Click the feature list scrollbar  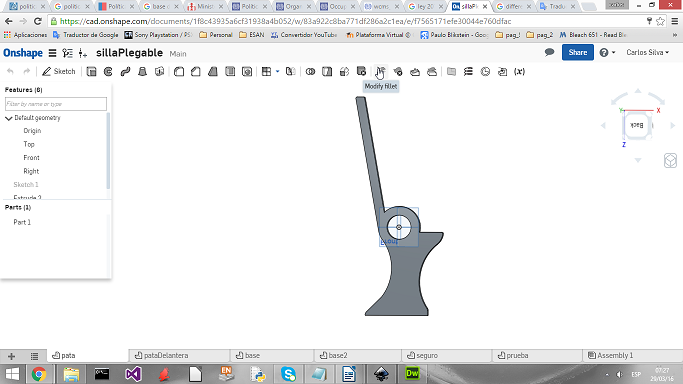coord(108,151)
